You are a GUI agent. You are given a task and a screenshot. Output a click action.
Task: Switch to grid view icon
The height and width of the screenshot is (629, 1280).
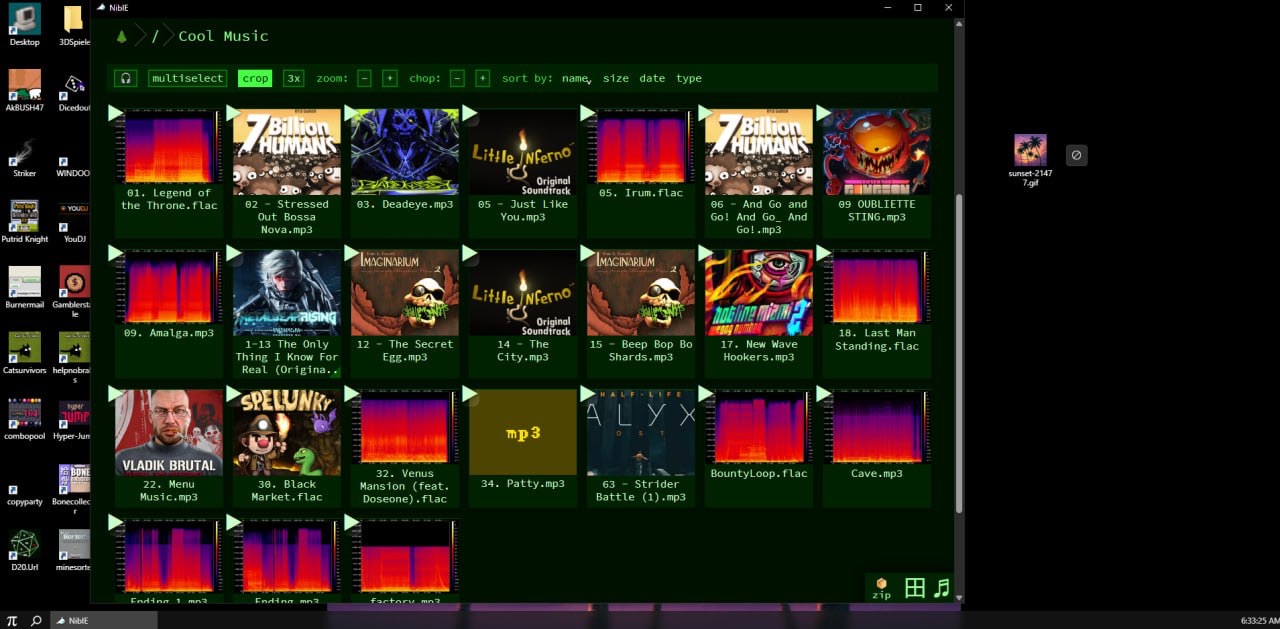pyautogui.click(x=914, y=588)
